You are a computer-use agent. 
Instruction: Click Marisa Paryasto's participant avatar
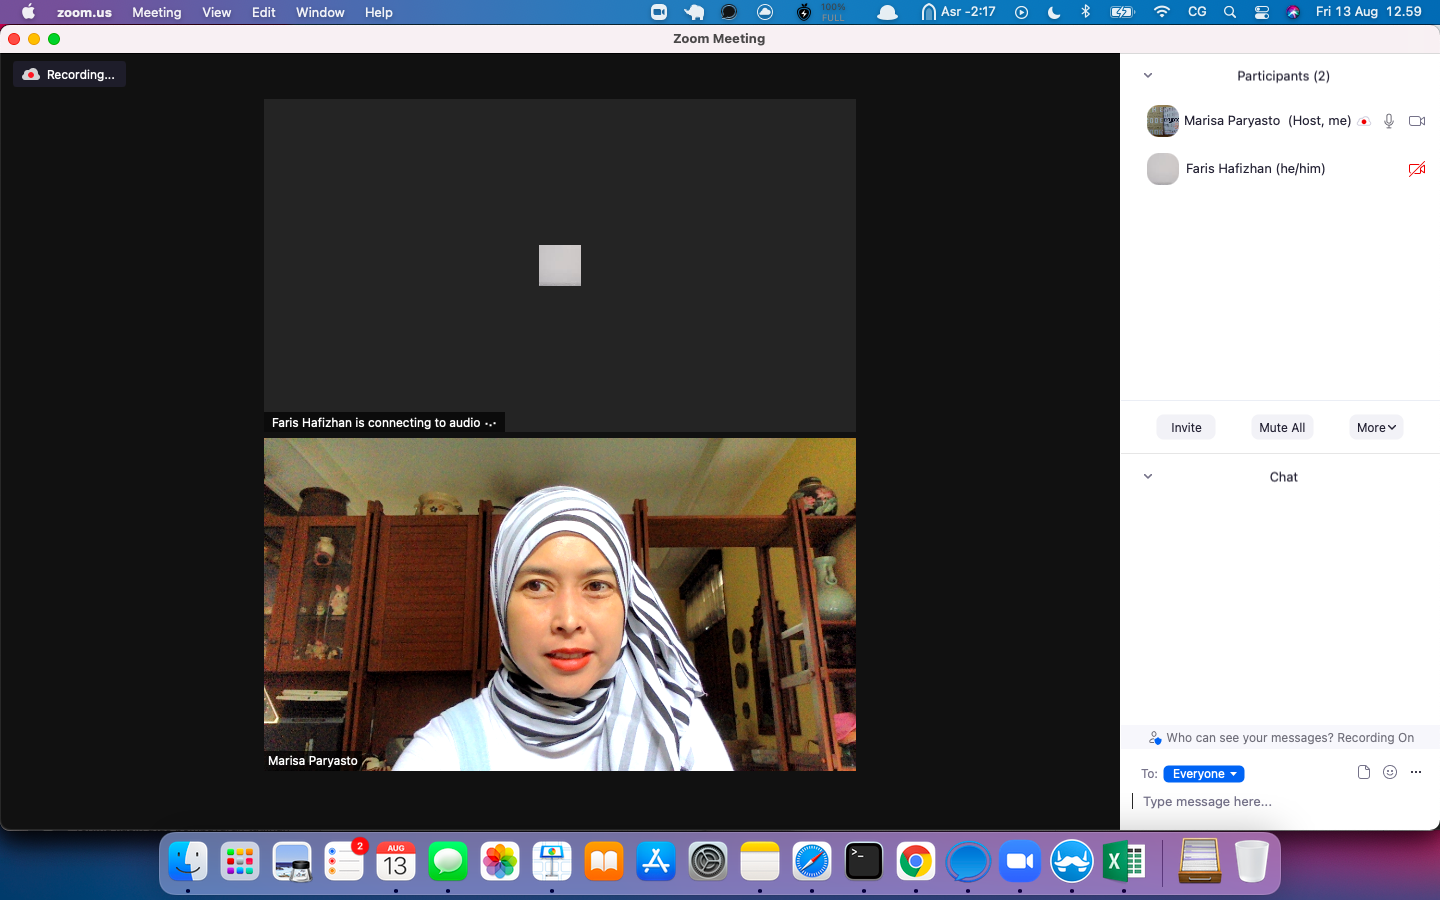pos(1163,121)
